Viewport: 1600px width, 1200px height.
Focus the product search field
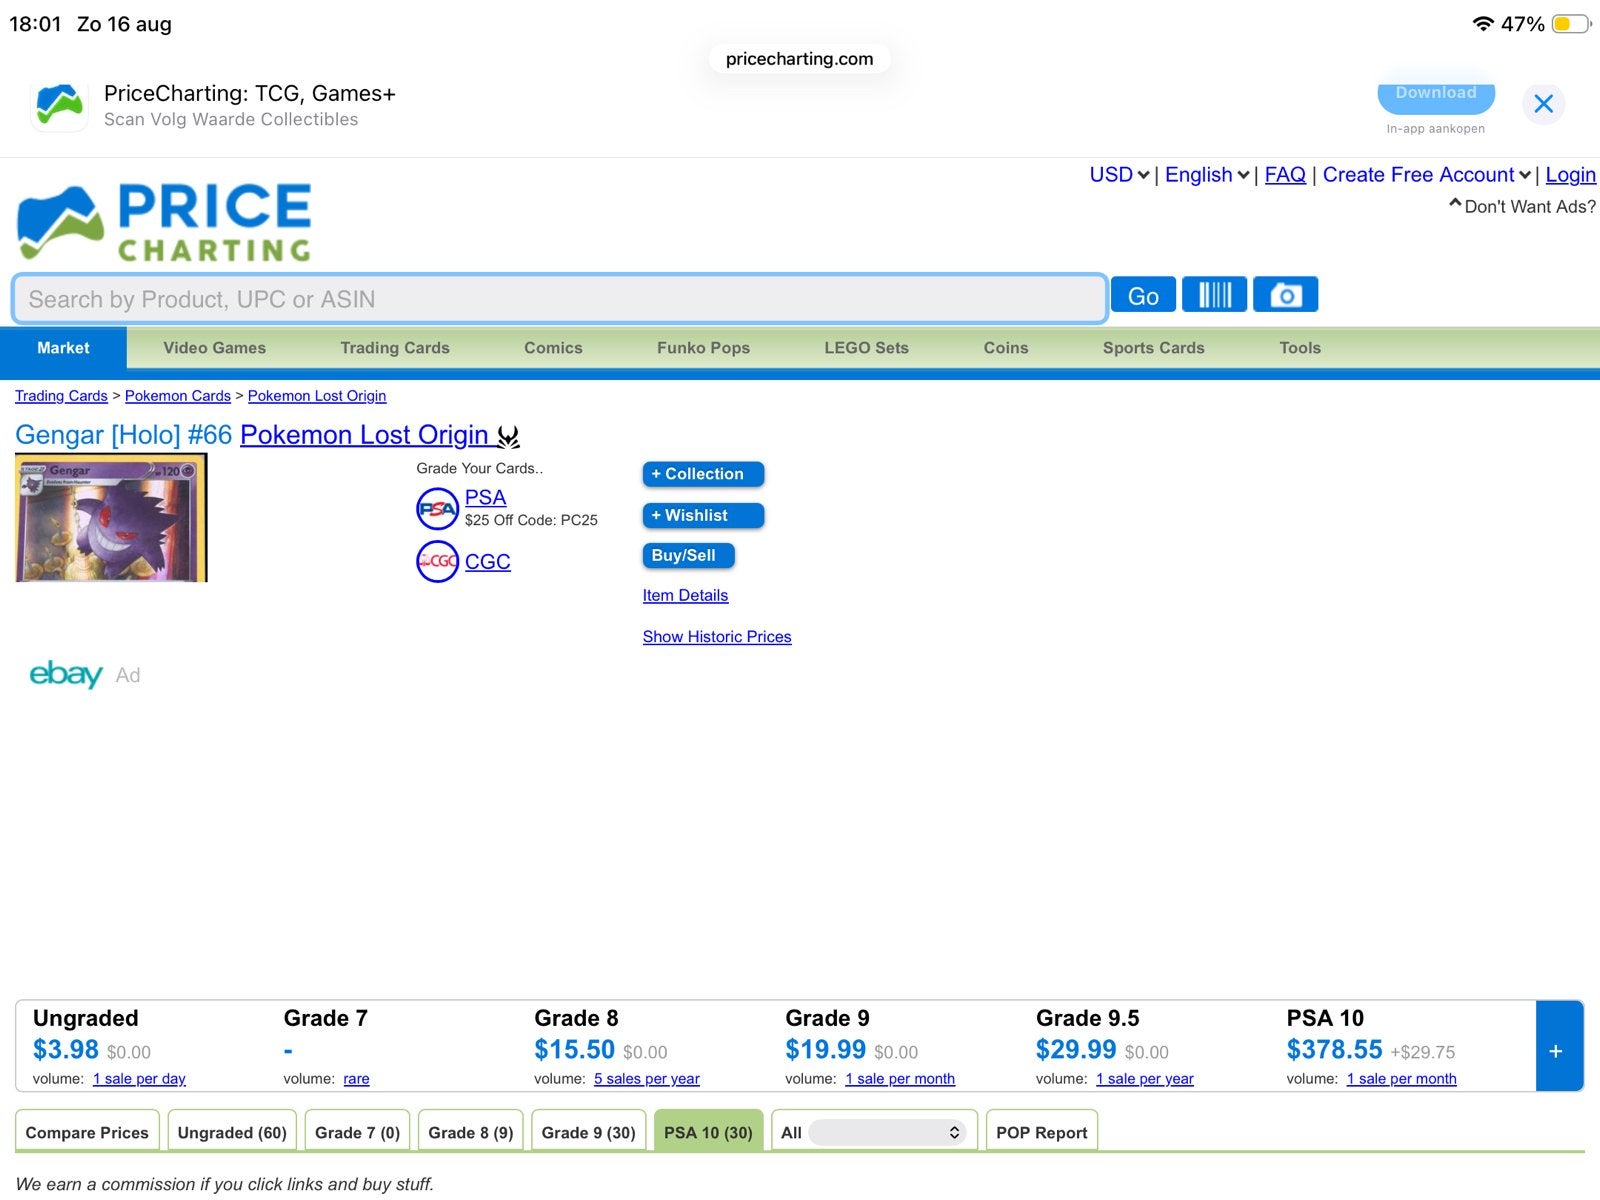(x=559, y=299)
